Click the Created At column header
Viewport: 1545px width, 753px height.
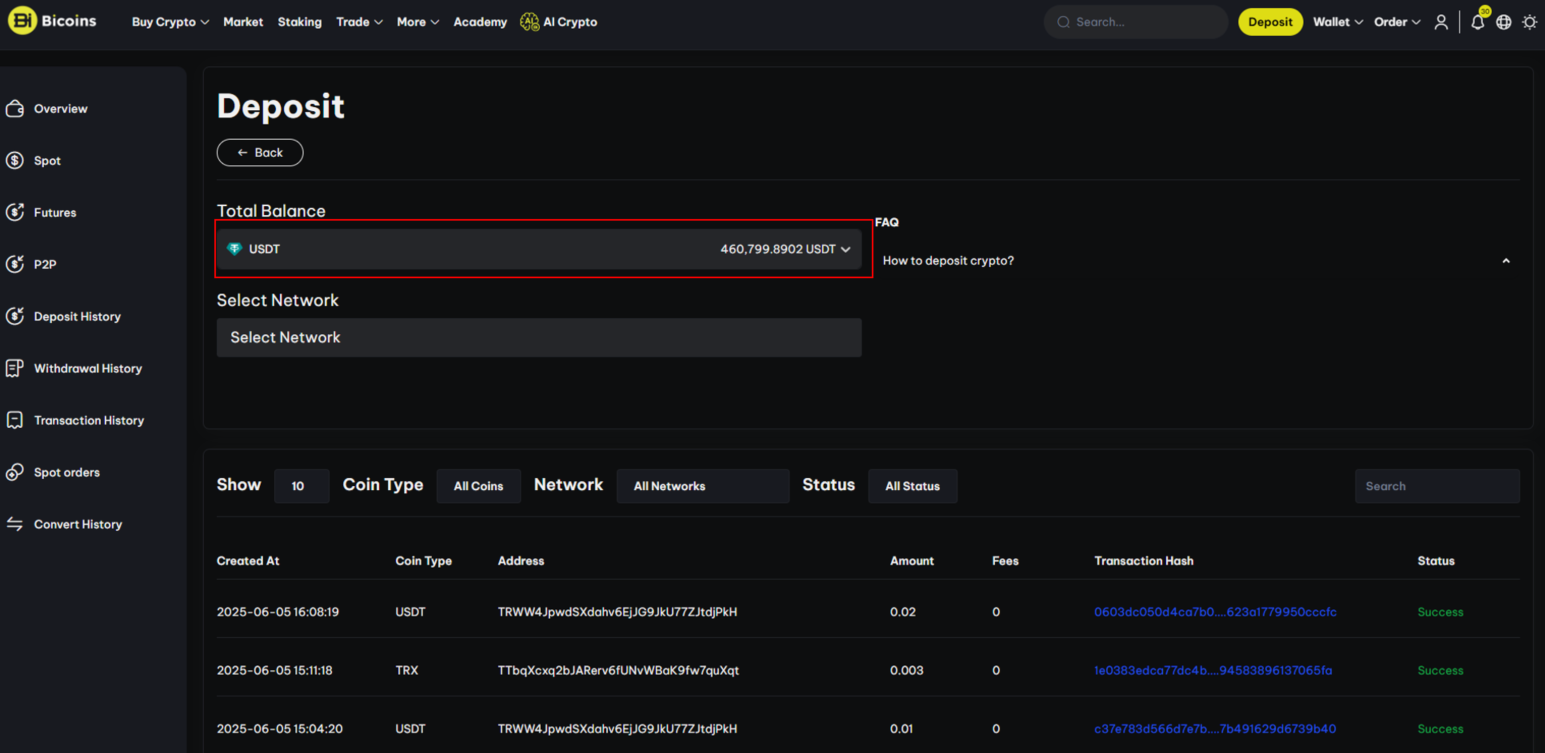tap(248, 561)
